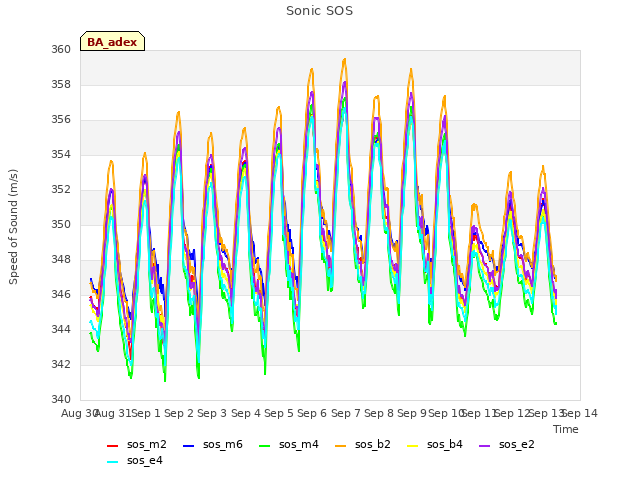This screenshot has height=480, width=640.
Task: Toggle the sos_b2 legend entry
Action: pyautogui.click(x=362, y=444)
